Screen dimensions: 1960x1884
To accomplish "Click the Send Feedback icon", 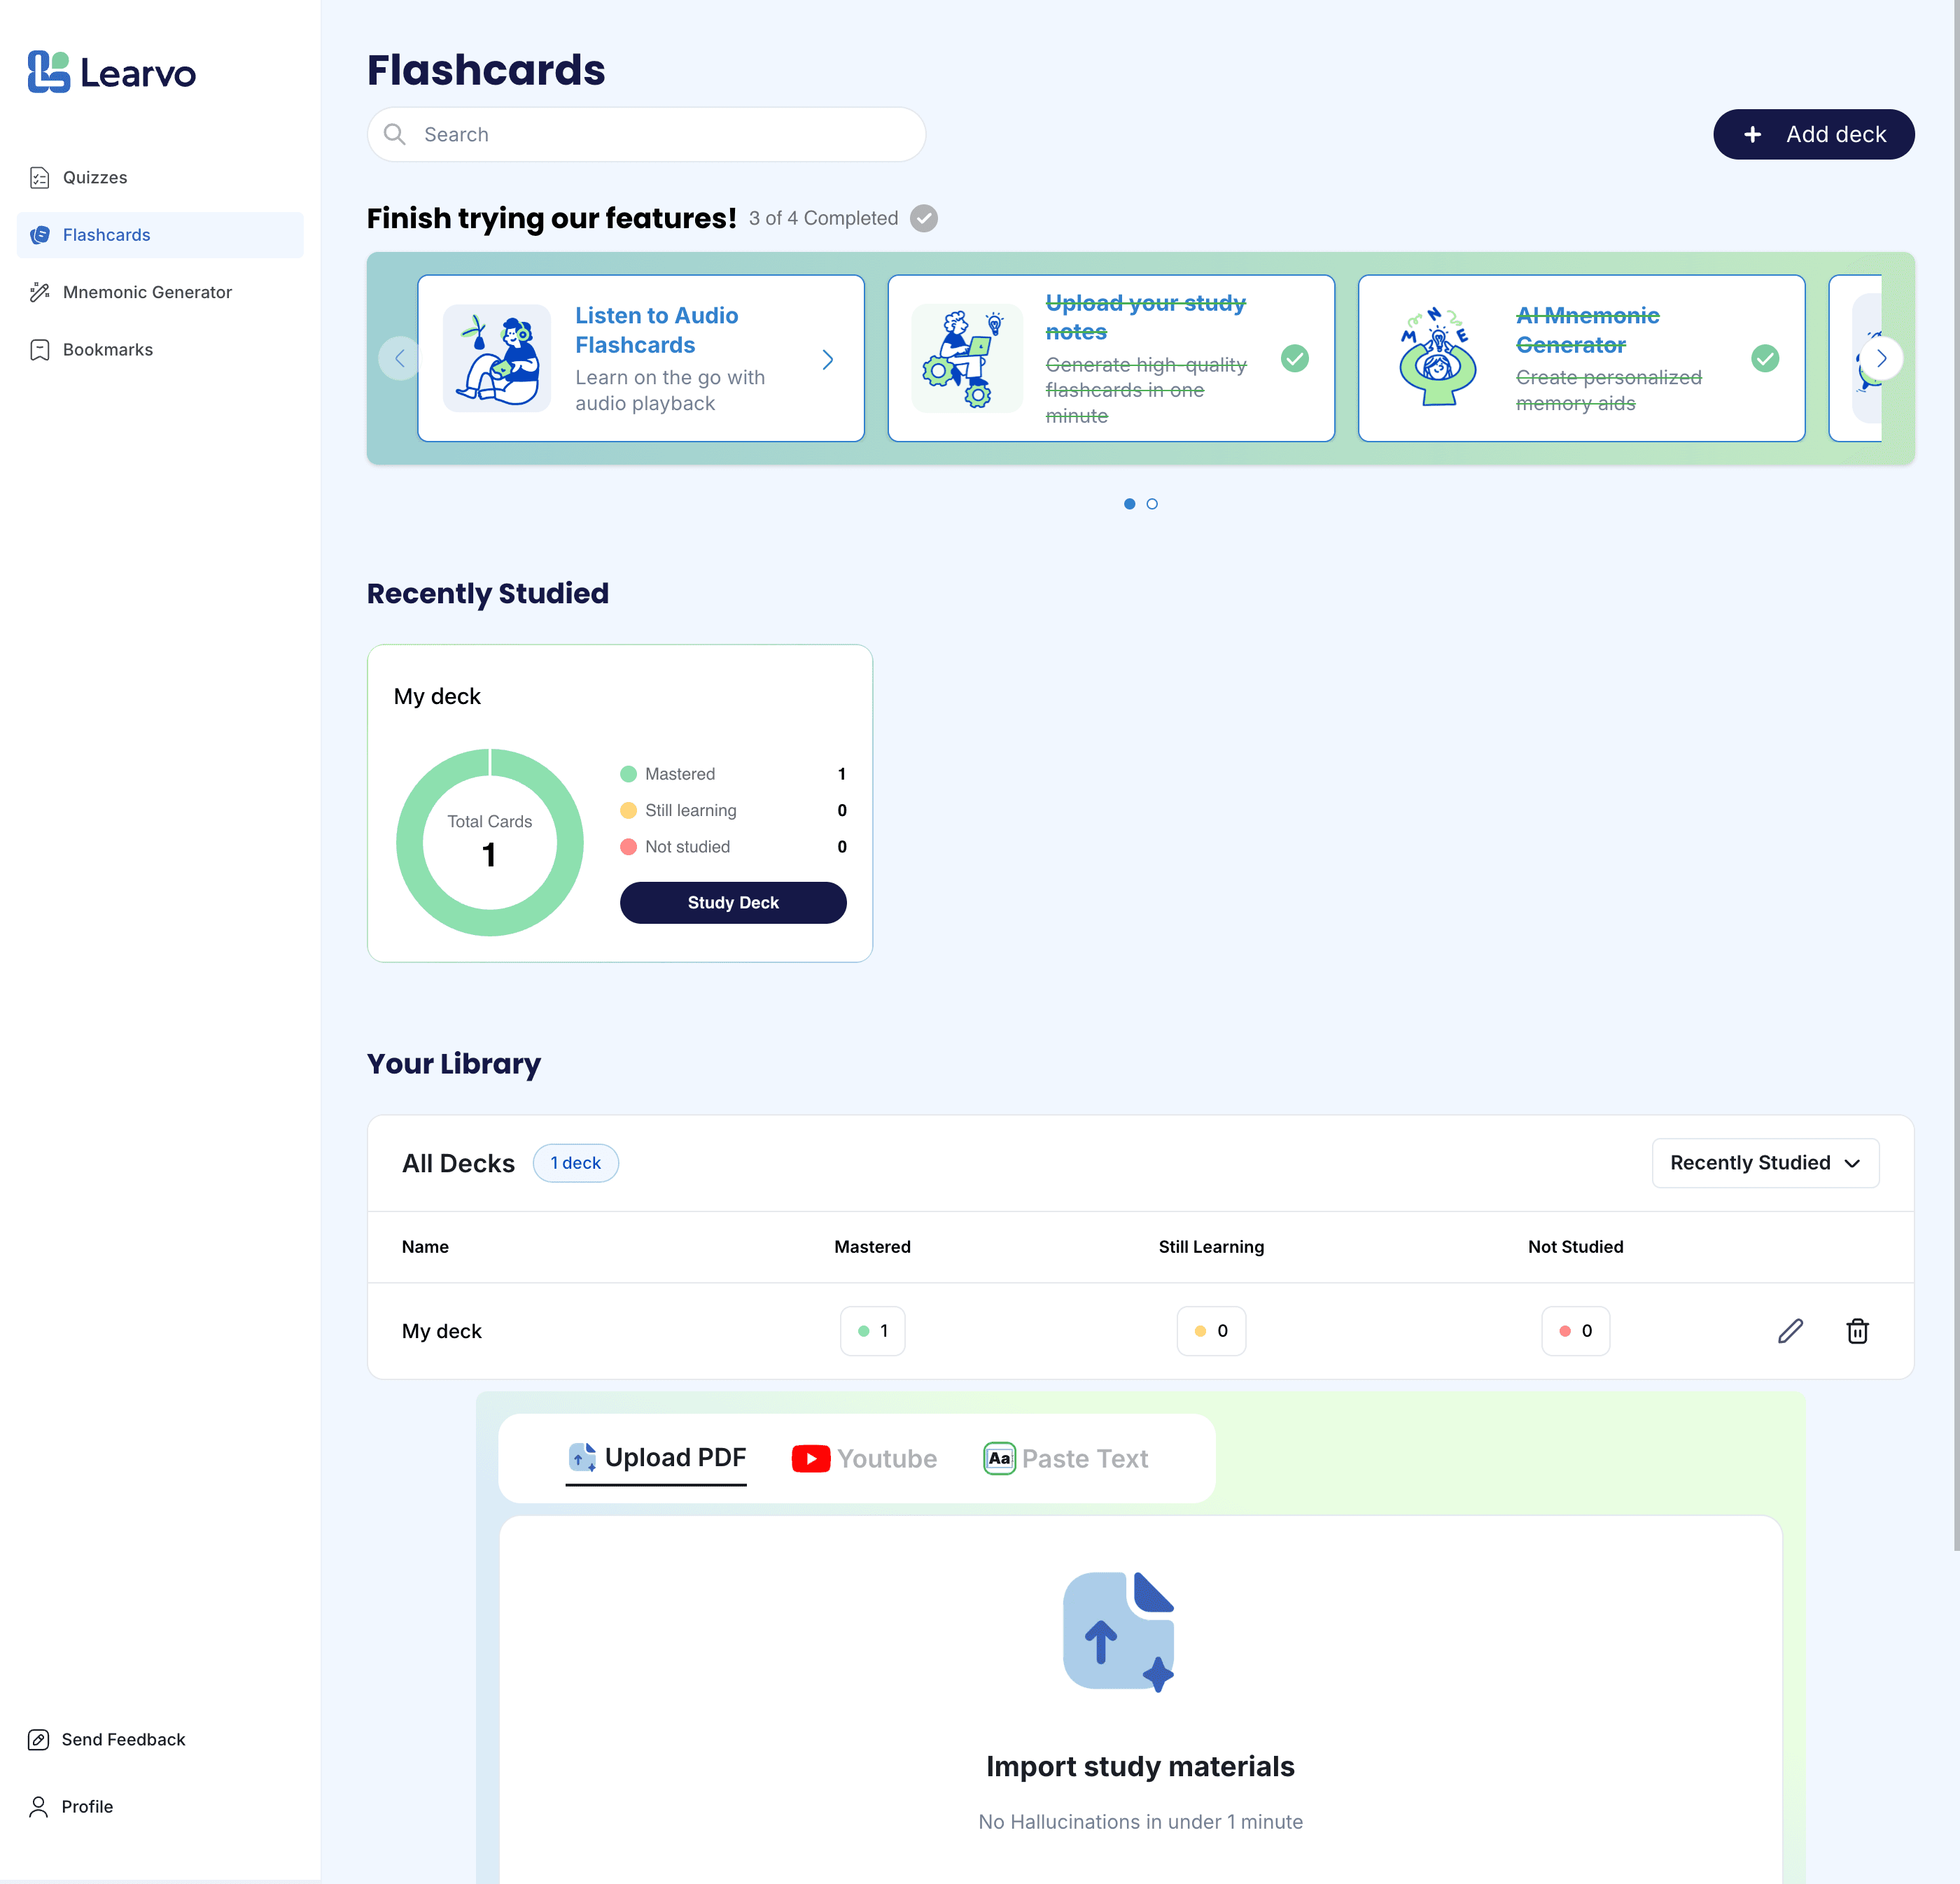I will click(38, 1740).
